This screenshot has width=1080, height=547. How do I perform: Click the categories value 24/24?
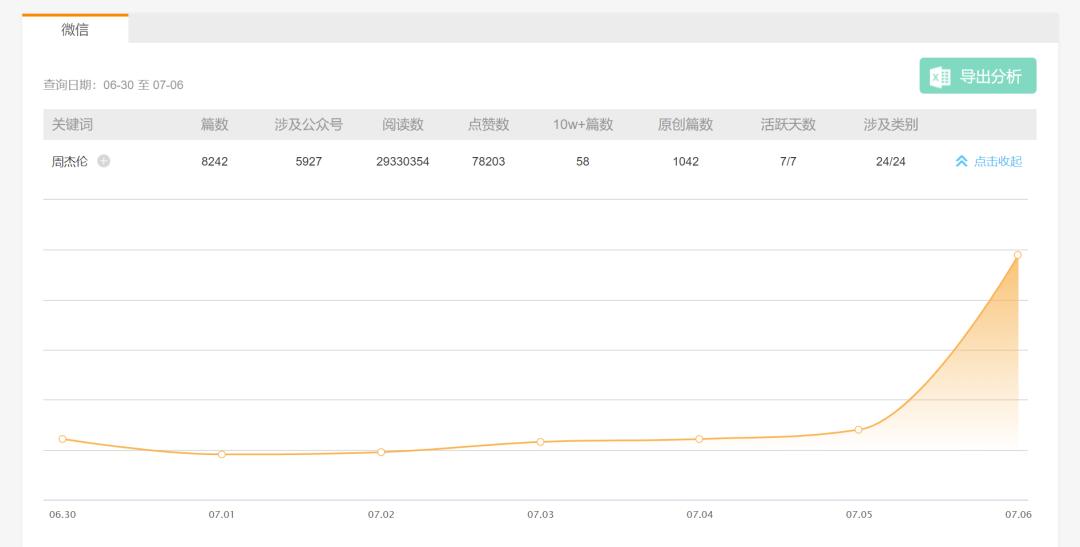891,162
